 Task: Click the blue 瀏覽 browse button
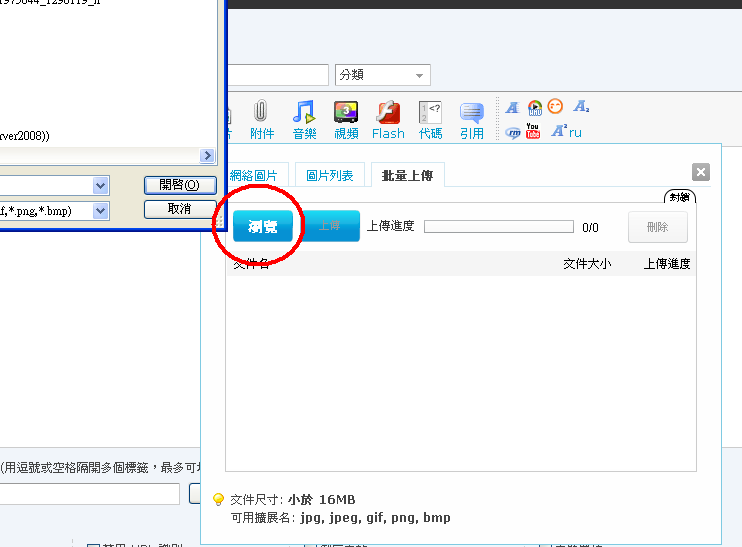coord(263,226)
